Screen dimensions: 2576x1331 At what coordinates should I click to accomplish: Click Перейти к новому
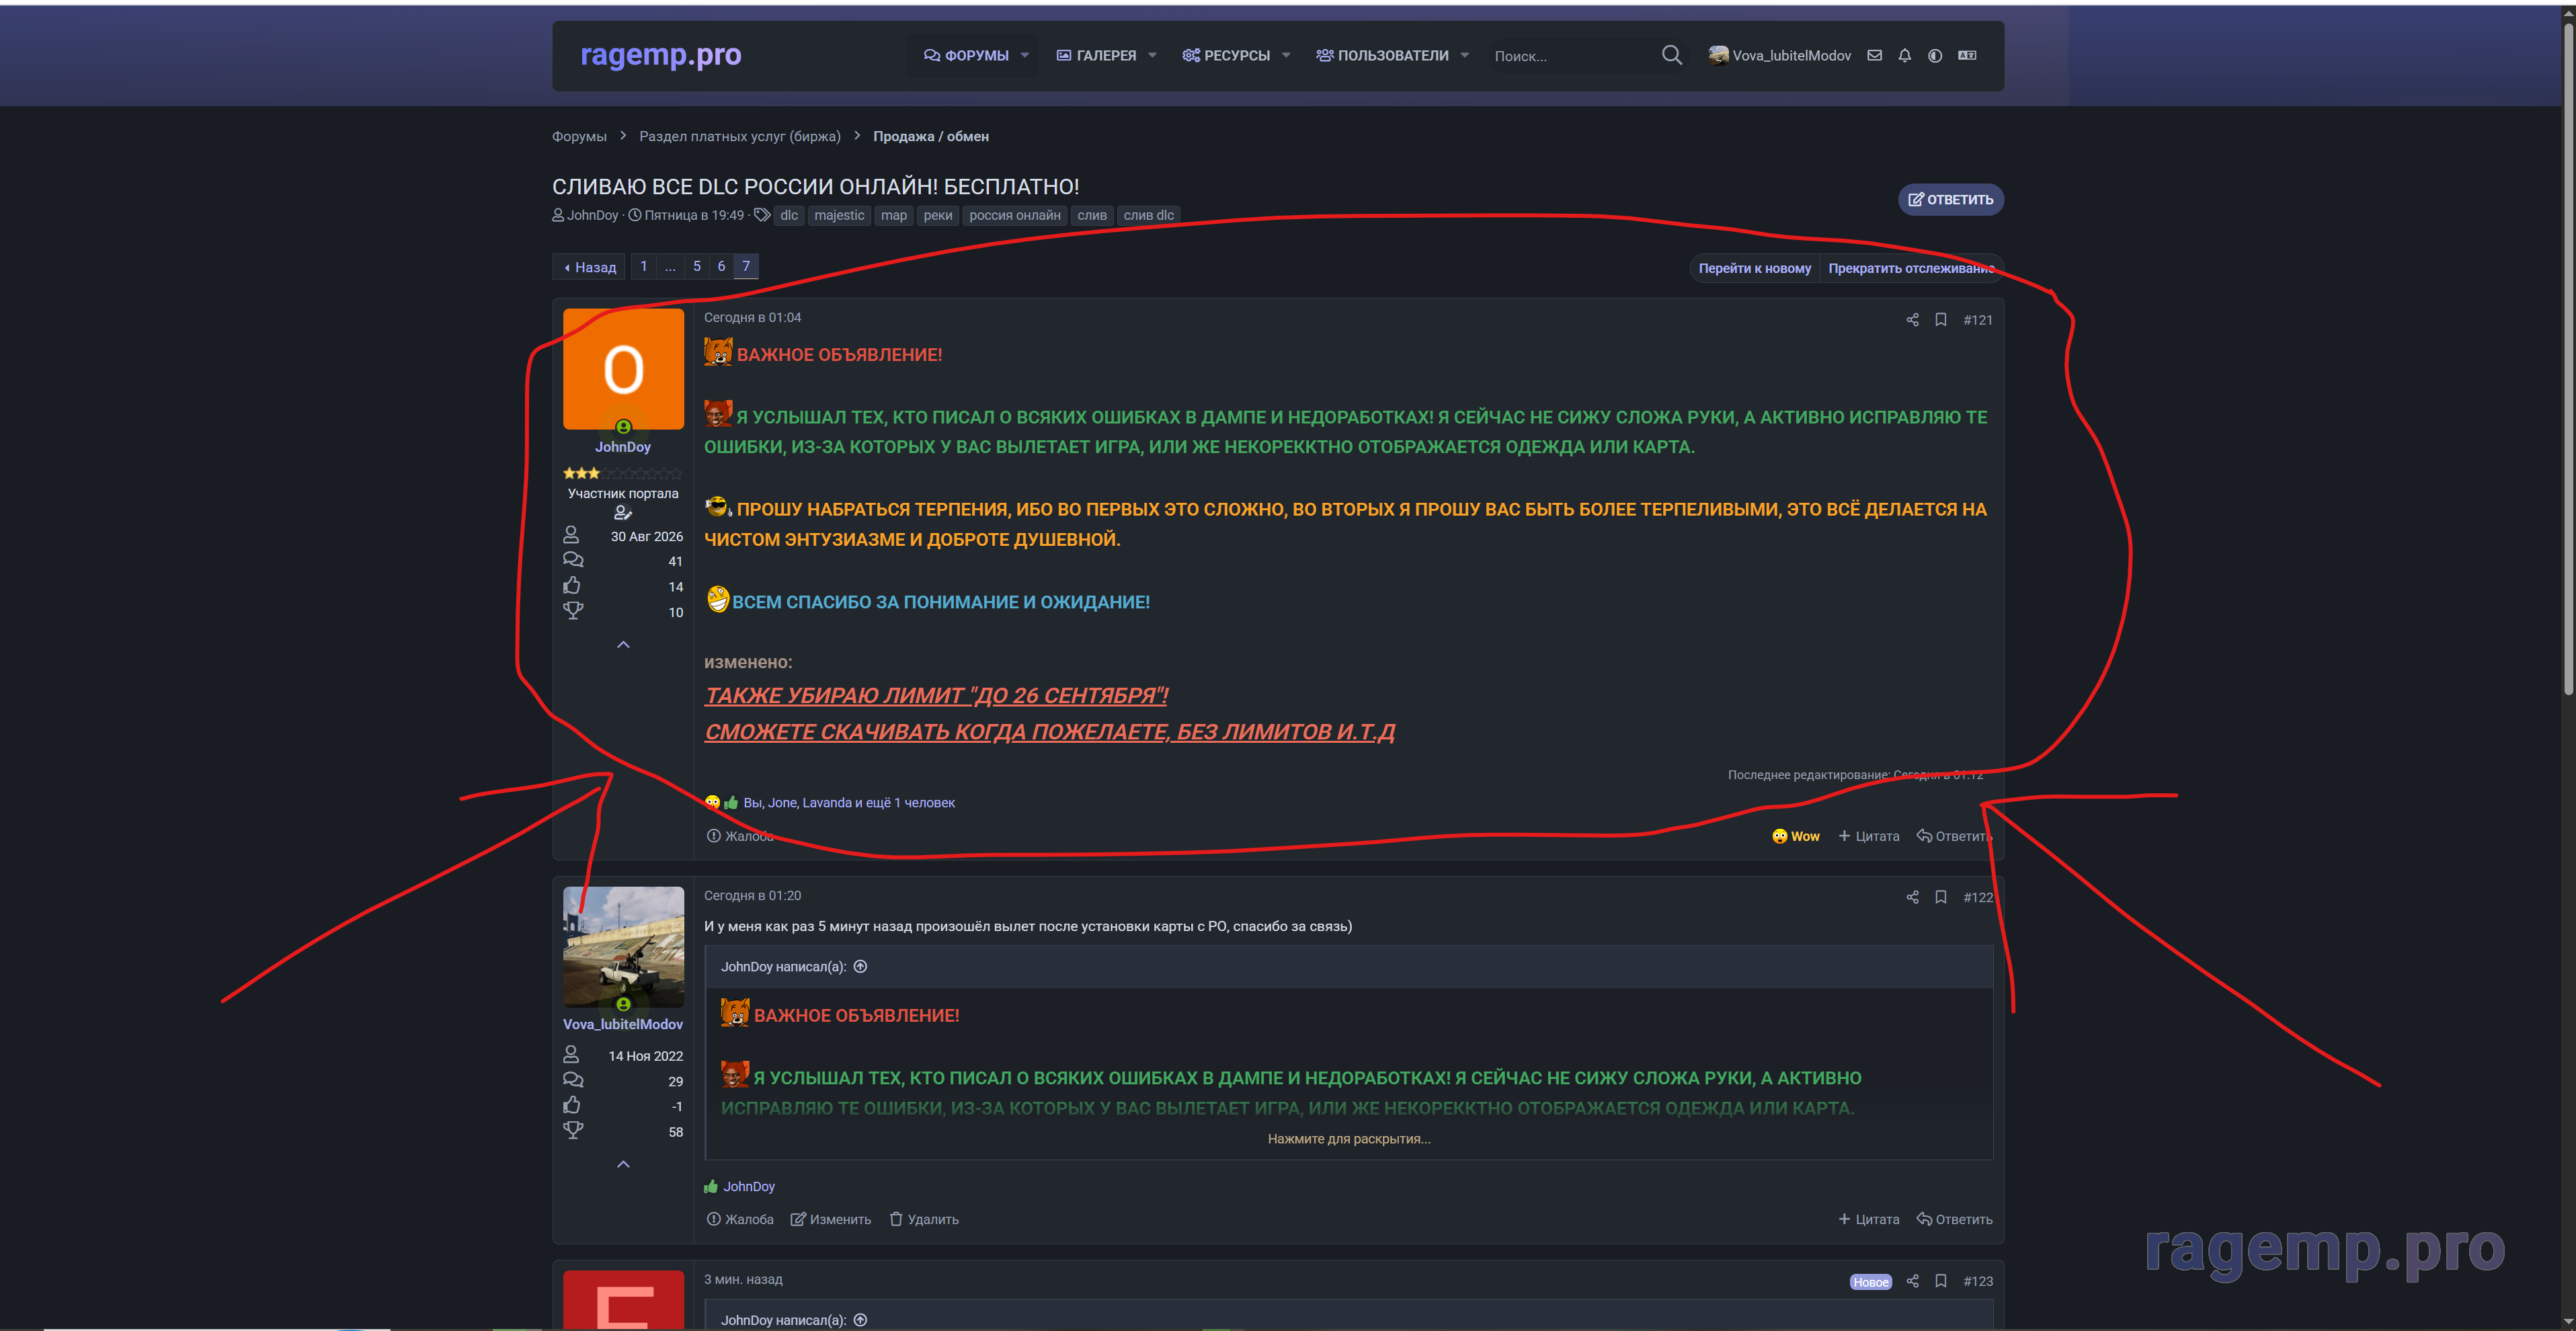pyautogui.click(x=1754, y=268)
